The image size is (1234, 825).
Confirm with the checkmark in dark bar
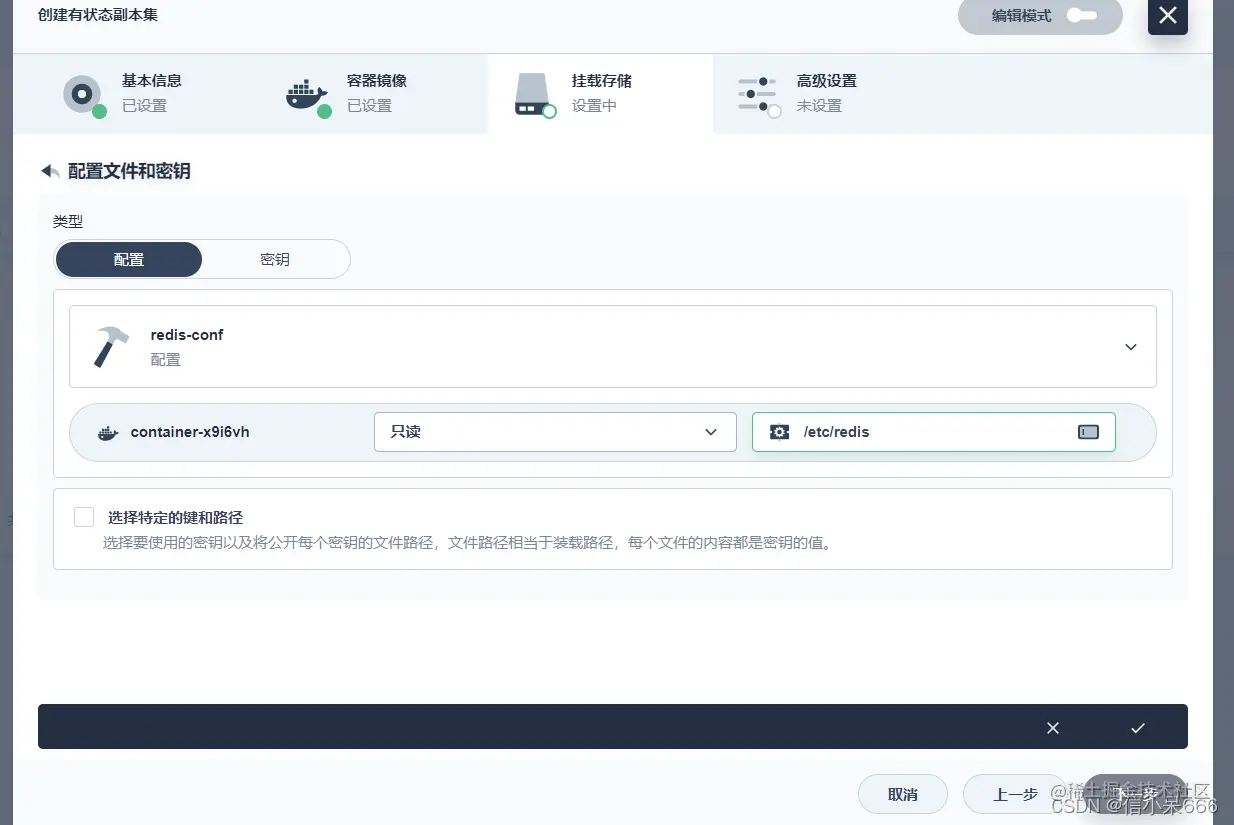(1138, 728)
